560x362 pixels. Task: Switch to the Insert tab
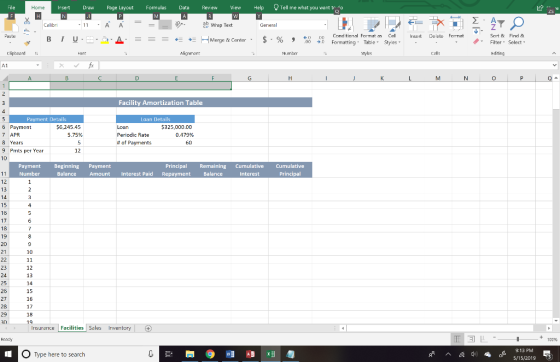pyautogui.click(x=64, y=7)
